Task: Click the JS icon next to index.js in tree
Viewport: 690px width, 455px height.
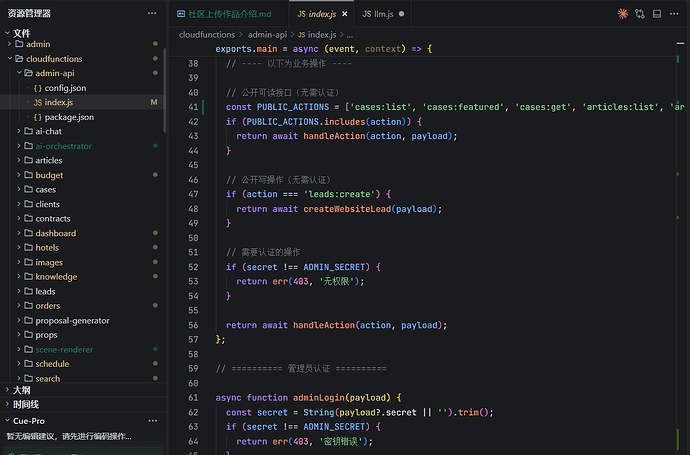Action: (x=38, y=103)
